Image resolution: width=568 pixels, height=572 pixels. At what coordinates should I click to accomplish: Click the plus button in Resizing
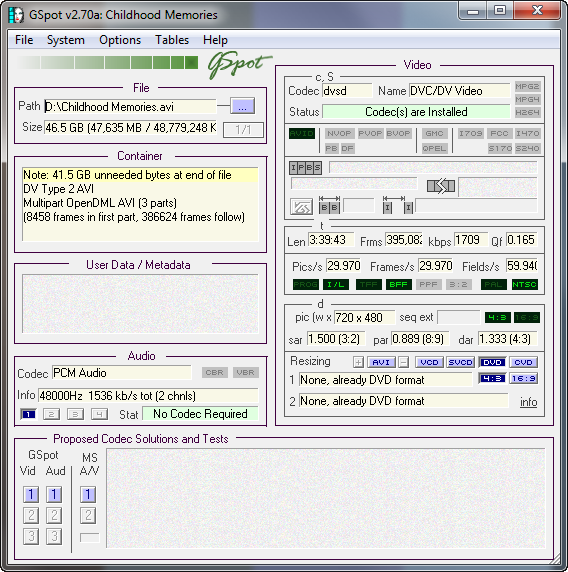[358, 362]
